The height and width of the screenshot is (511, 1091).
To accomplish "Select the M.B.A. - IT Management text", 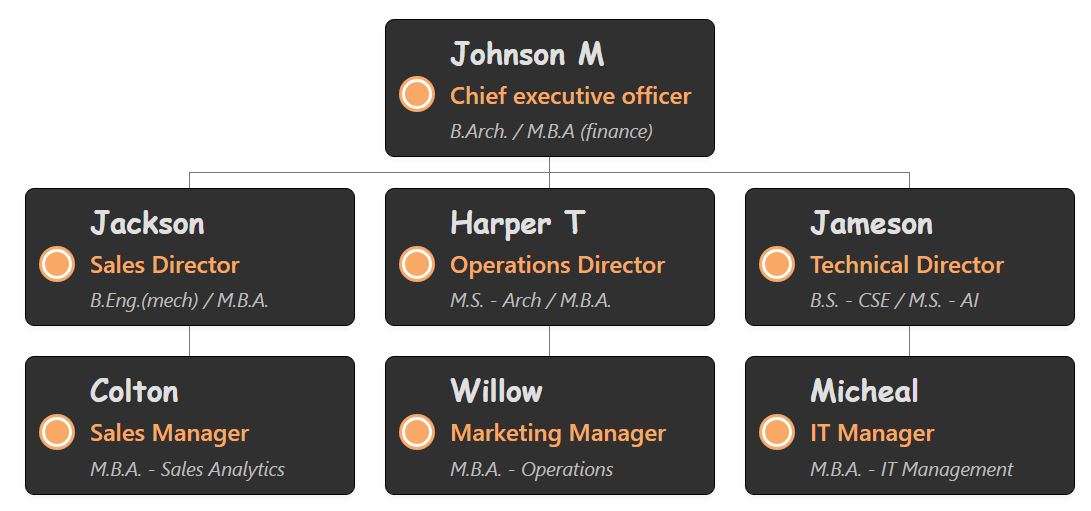I will (911, 469).
